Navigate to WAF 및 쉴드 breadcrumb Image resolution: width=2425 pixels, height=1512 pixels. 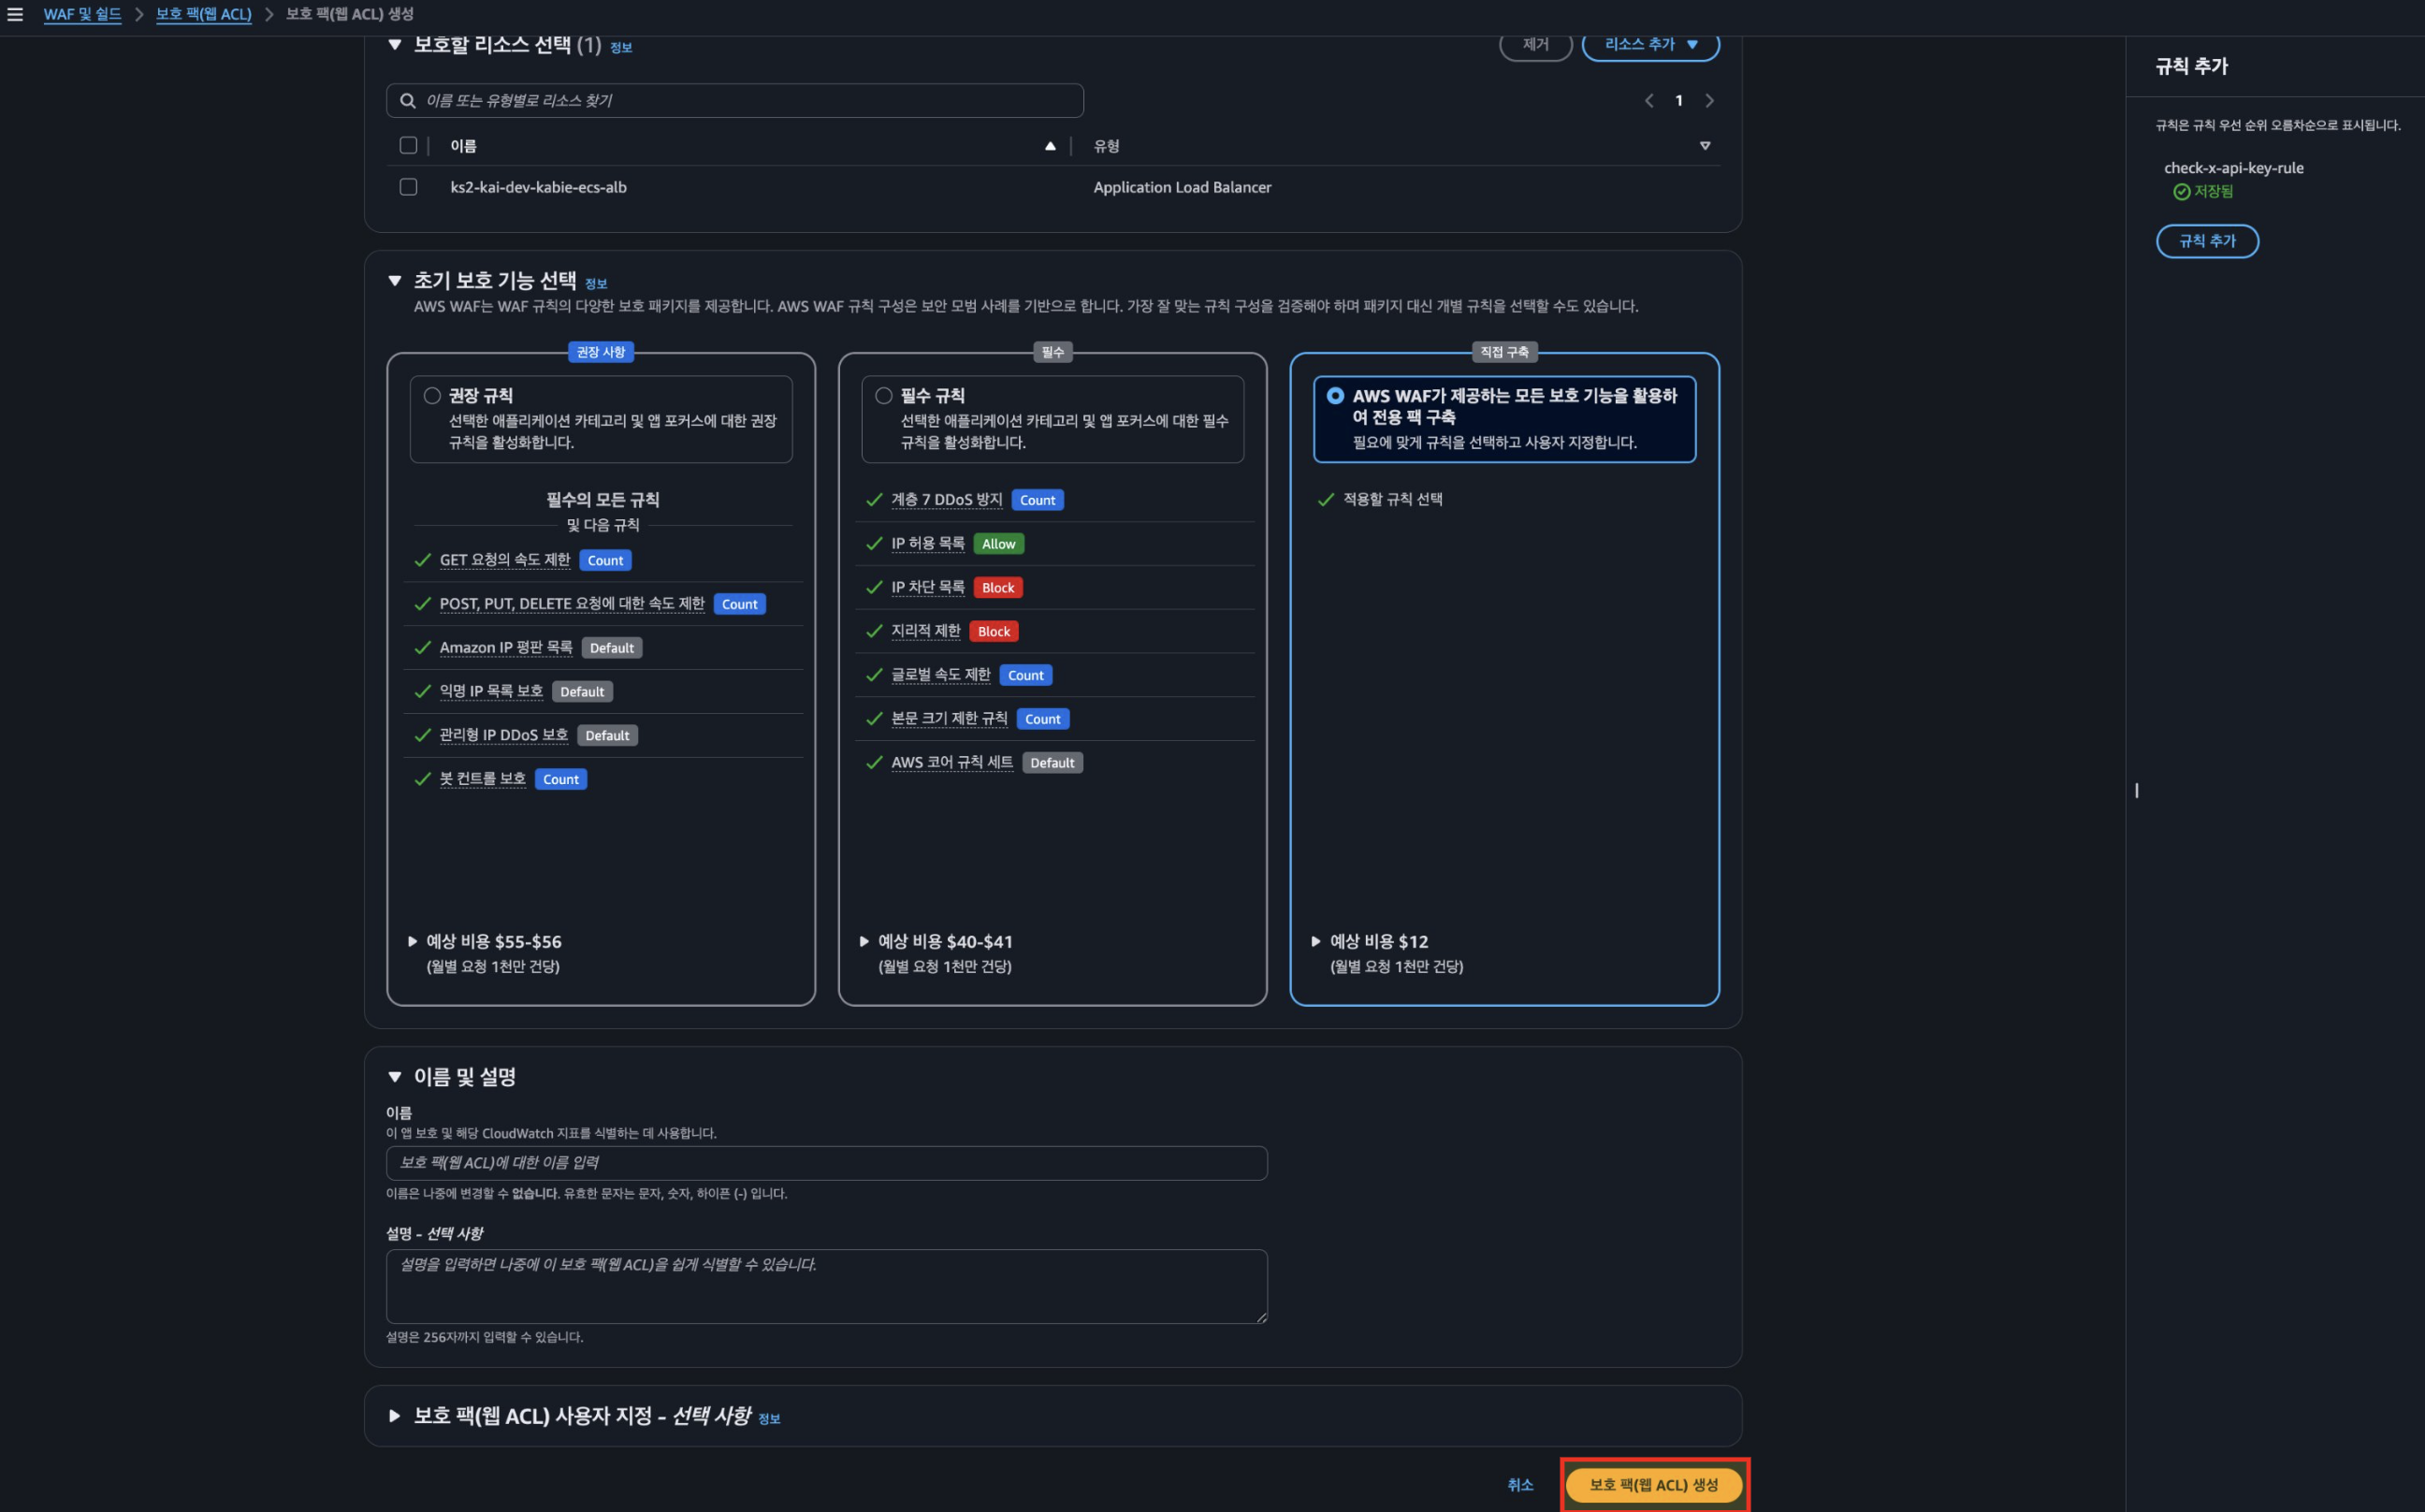click(82, 14)
